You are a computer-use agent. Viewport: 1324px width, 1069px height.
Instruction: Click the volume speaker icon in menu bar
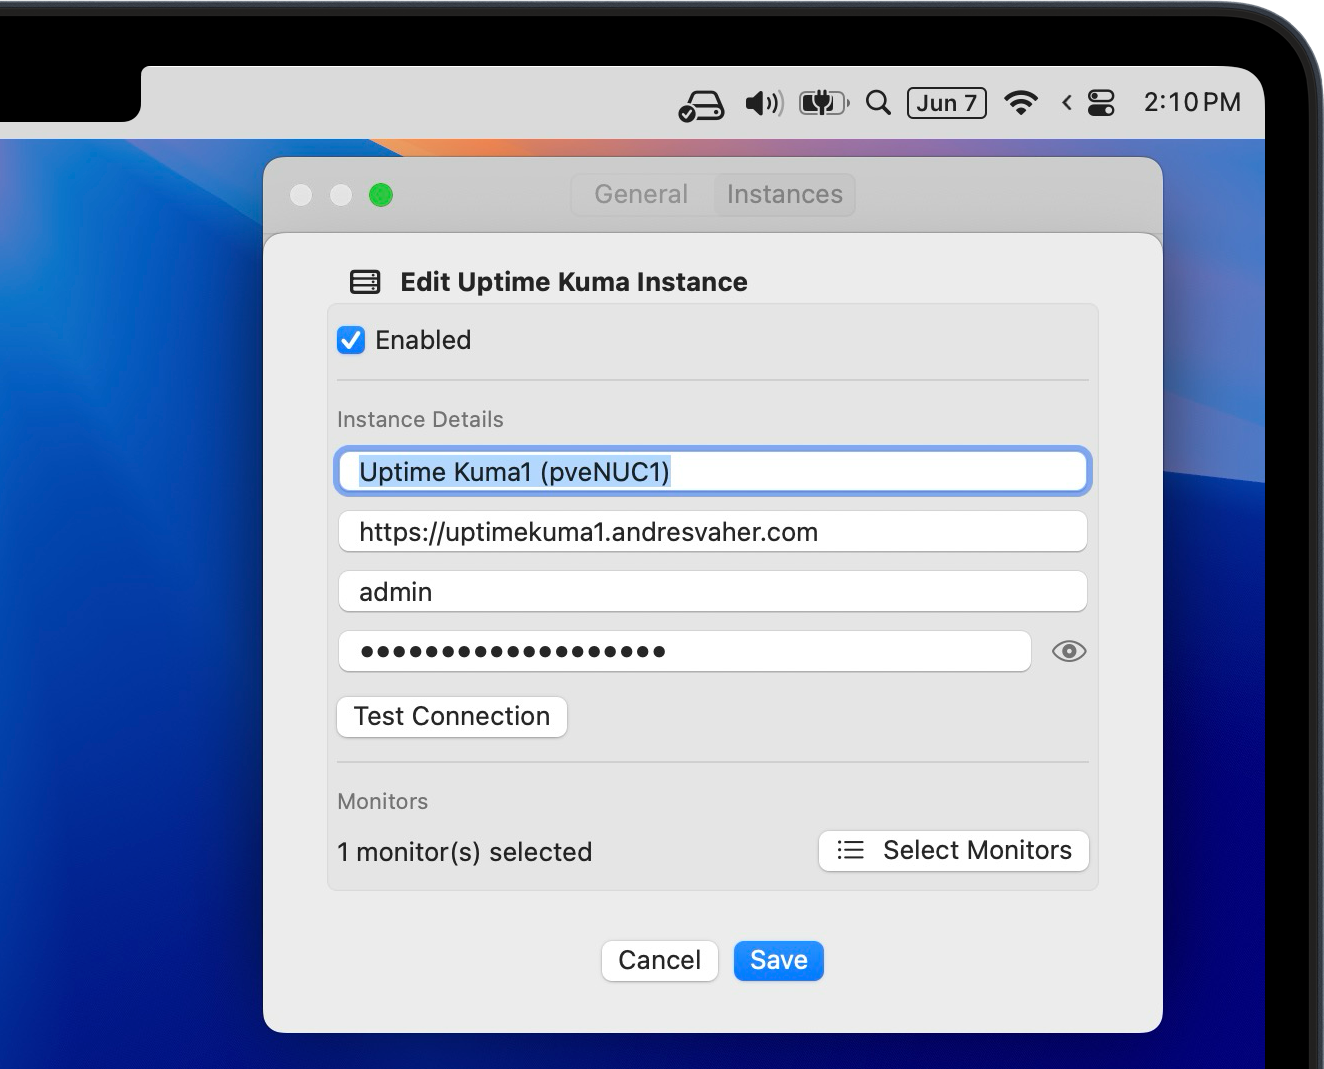point(764,103)
